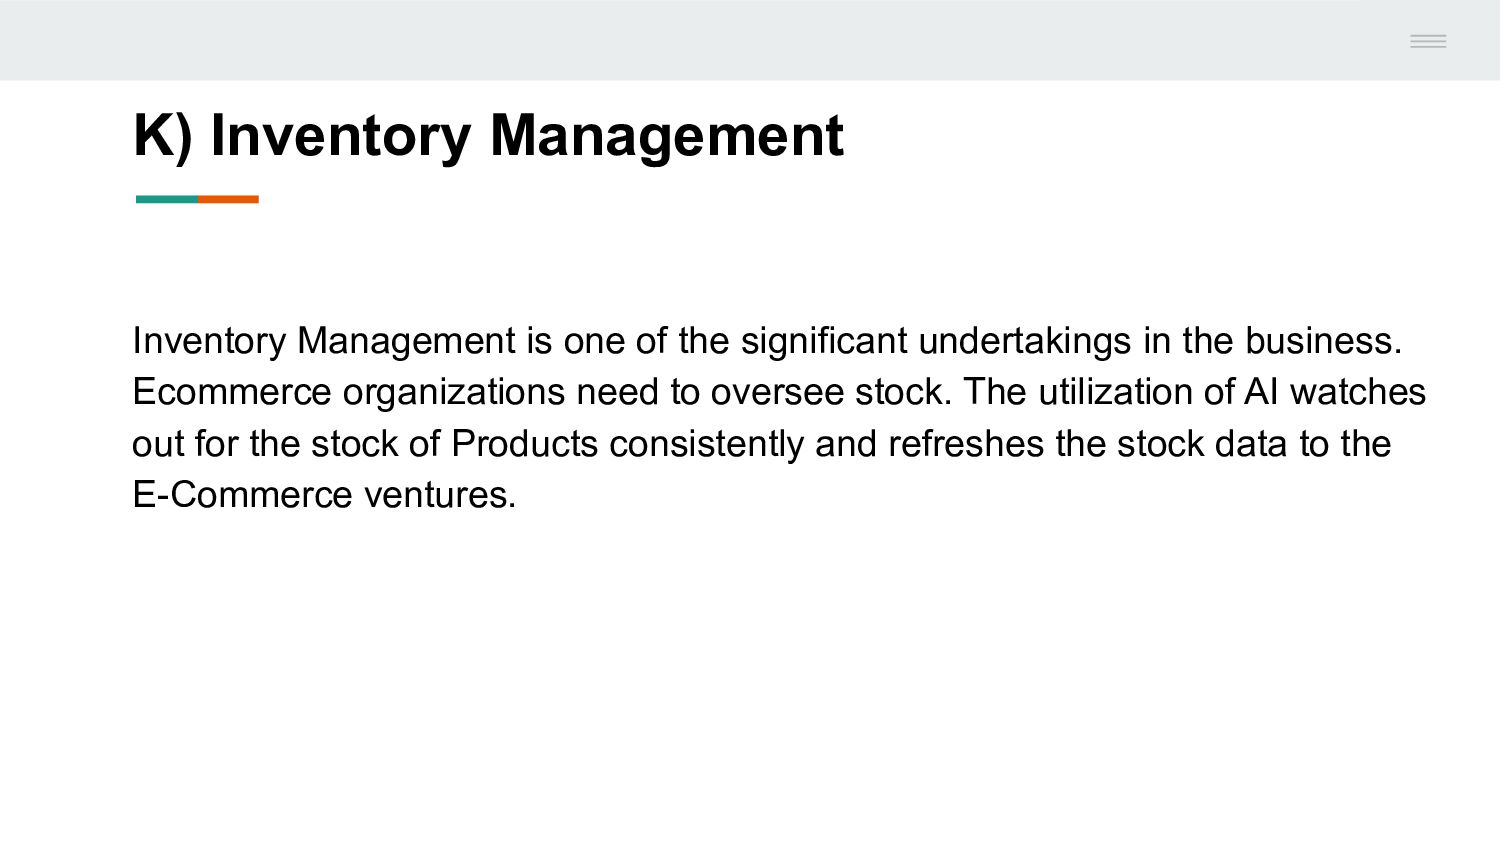Click the word 'significant' in the paragraph
1500x844 pixels.
click(x=824, y=342)
